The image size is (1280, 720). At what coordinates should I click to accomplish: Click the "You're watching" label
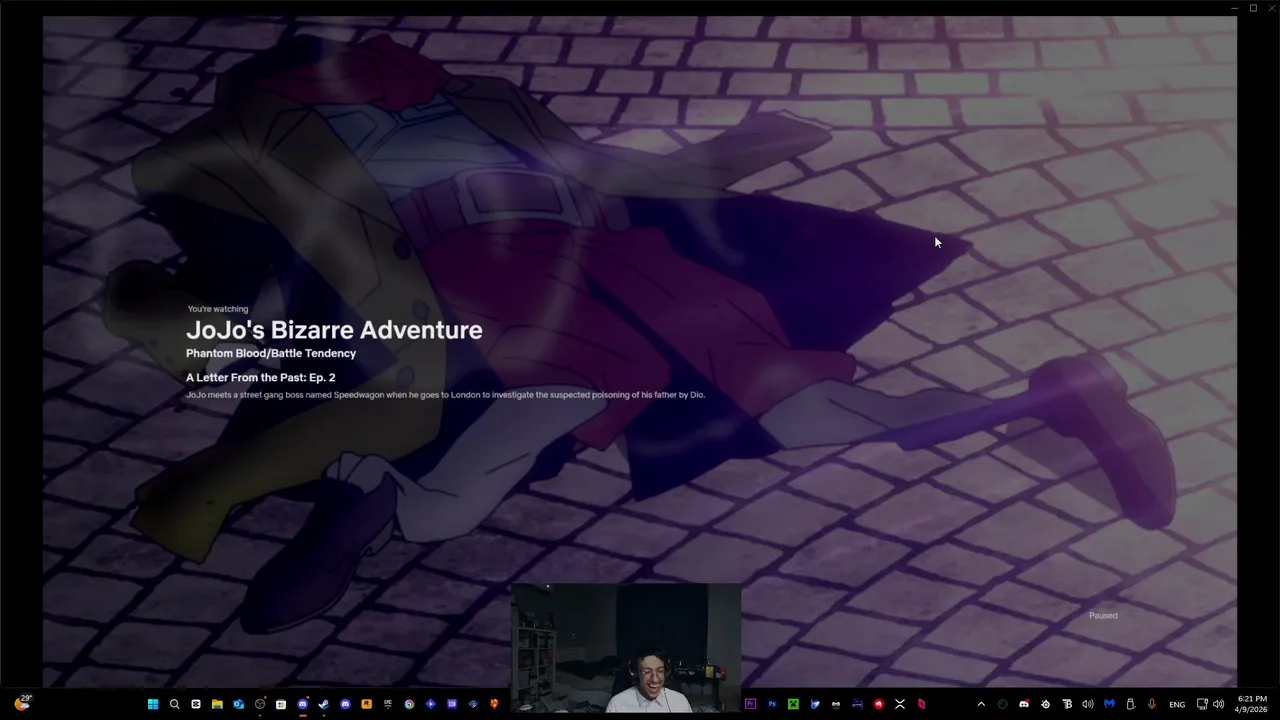coord(218,309)
